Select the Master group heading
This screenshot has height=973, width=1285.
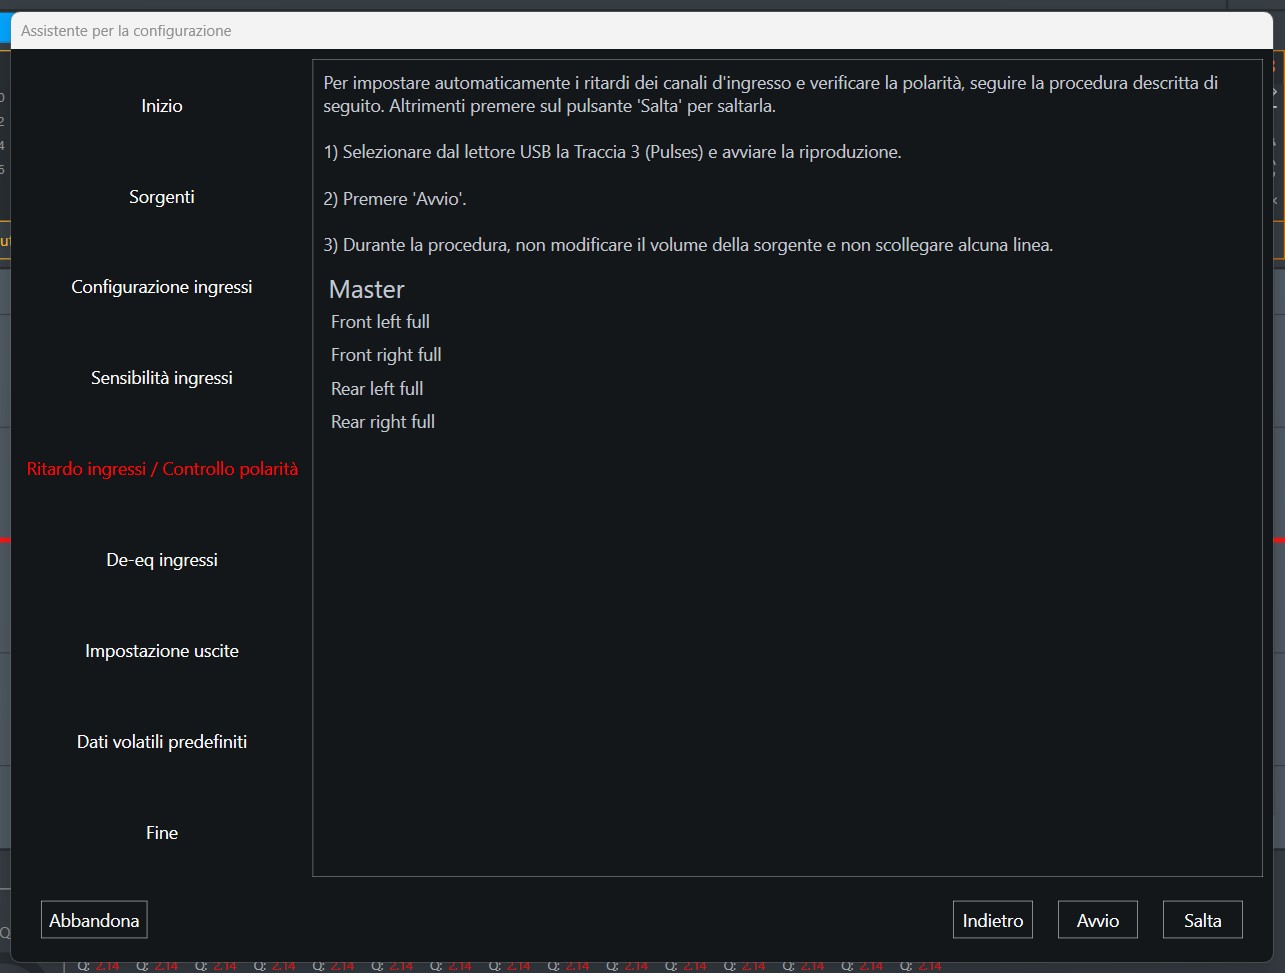point(367,290)
